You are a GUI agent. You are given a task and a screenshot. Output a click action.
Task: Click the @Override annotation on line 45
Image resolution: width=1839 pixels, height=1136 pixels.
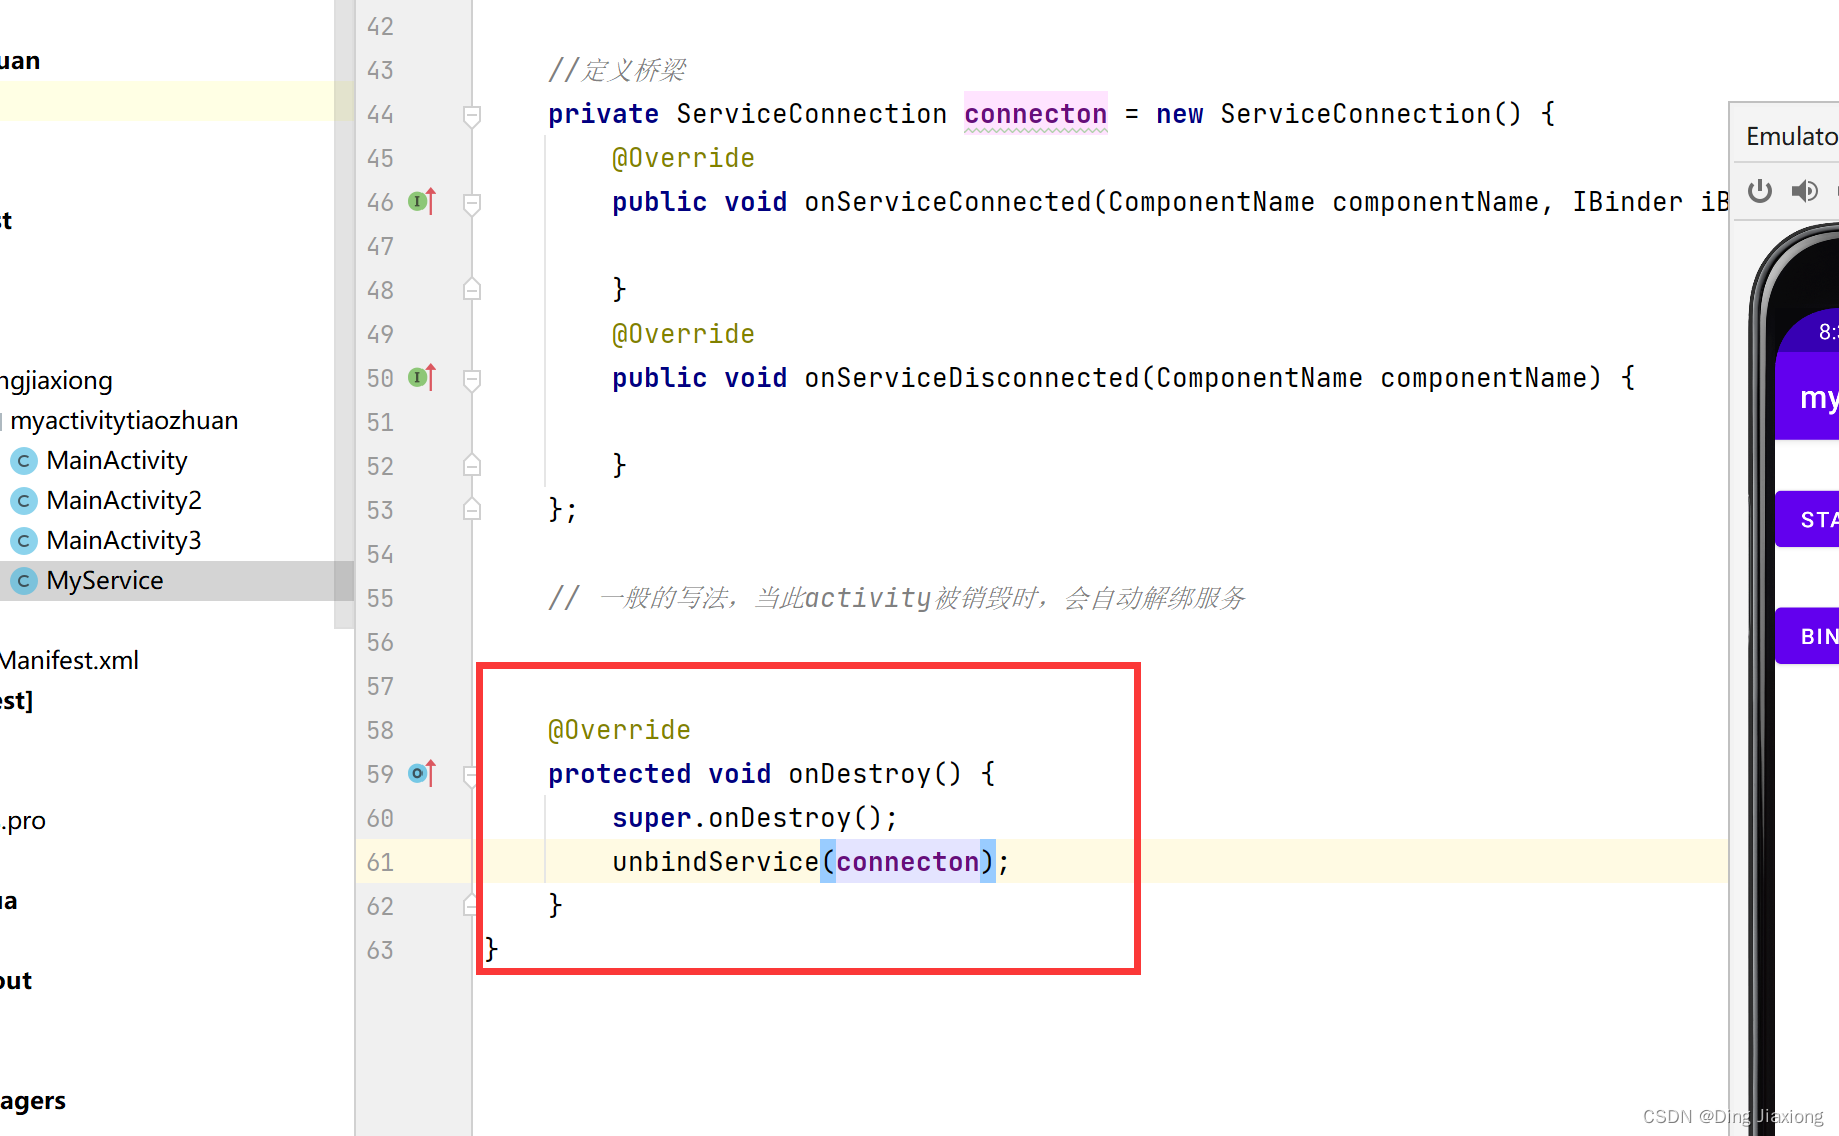pyautogui.click(x=683, y=158)
